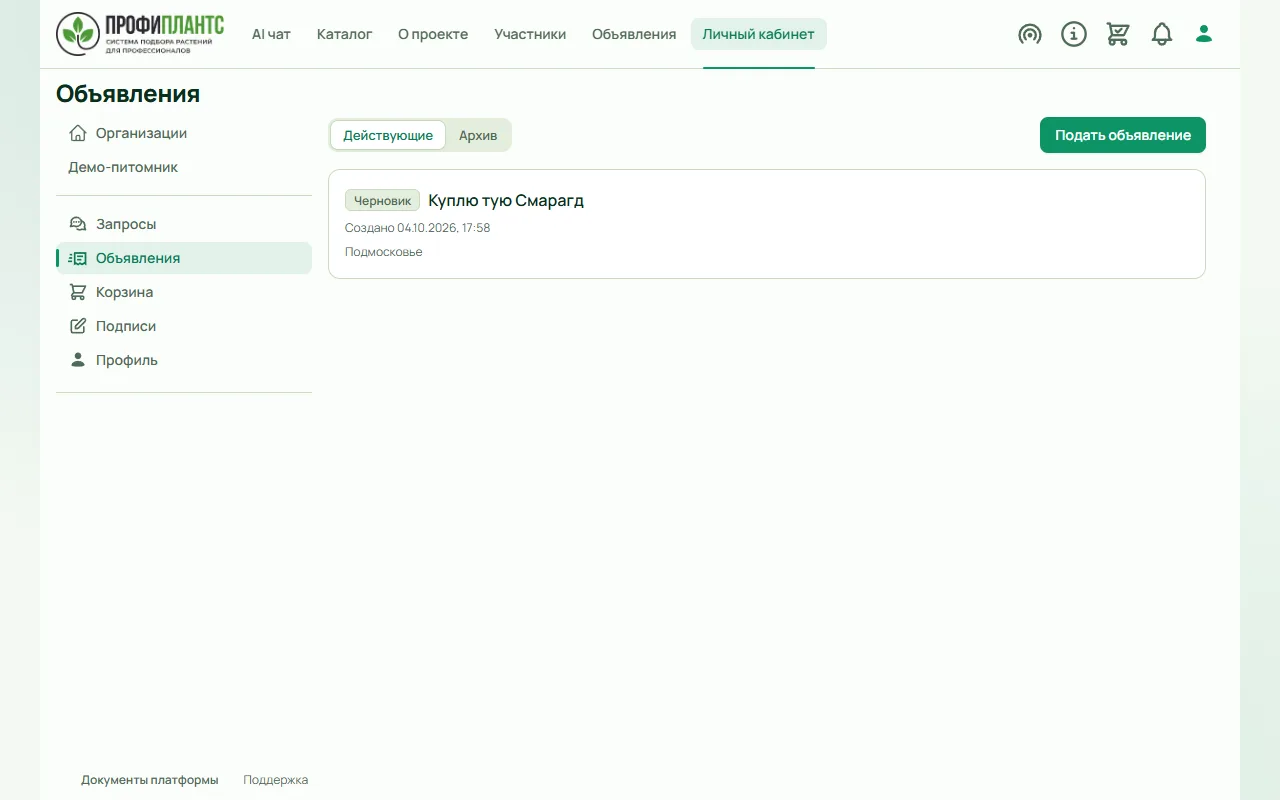
Task: Click the user profile icon in header
Action: click(1204, 34)
